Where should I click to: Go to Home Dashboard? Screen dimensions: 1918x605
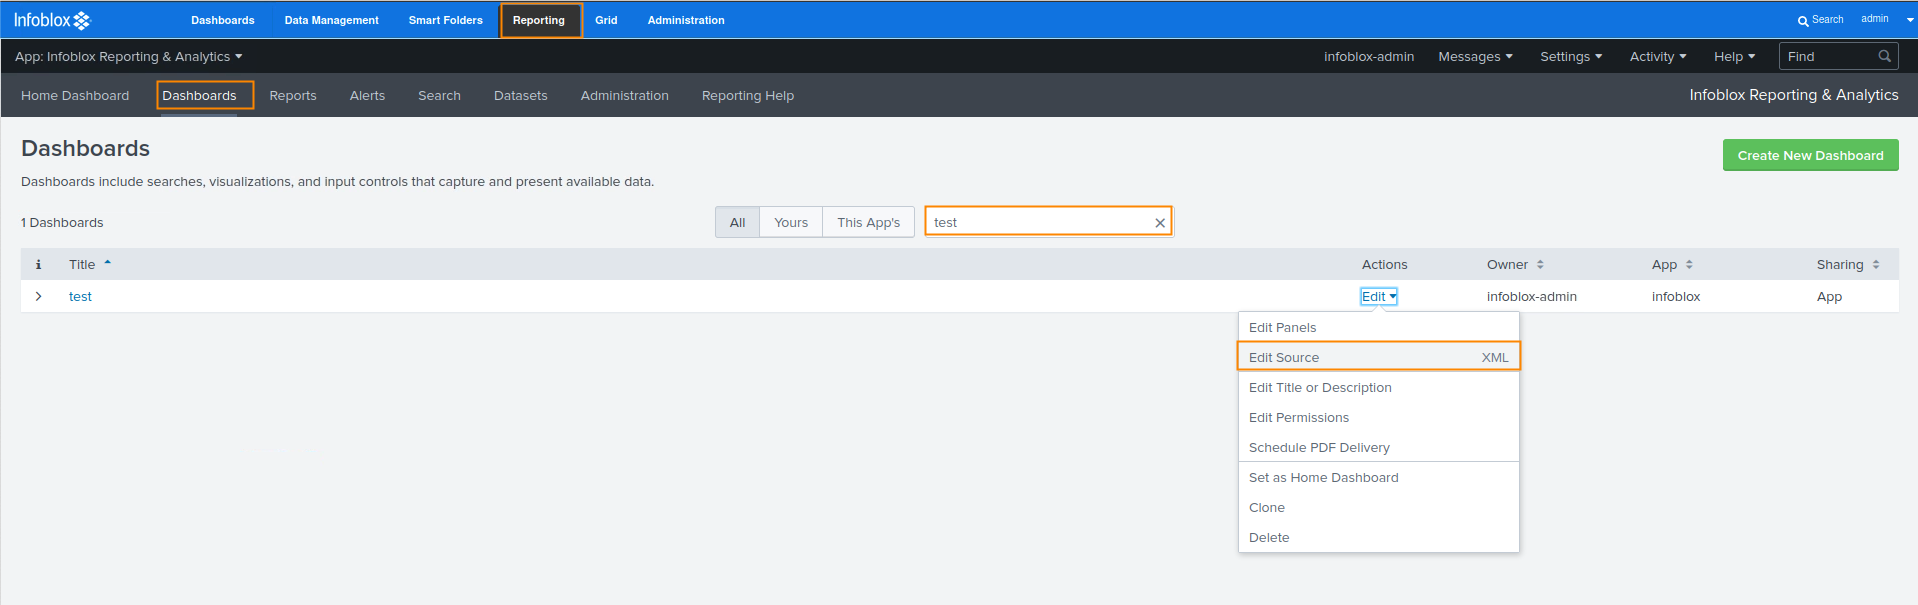coord(75,96)
